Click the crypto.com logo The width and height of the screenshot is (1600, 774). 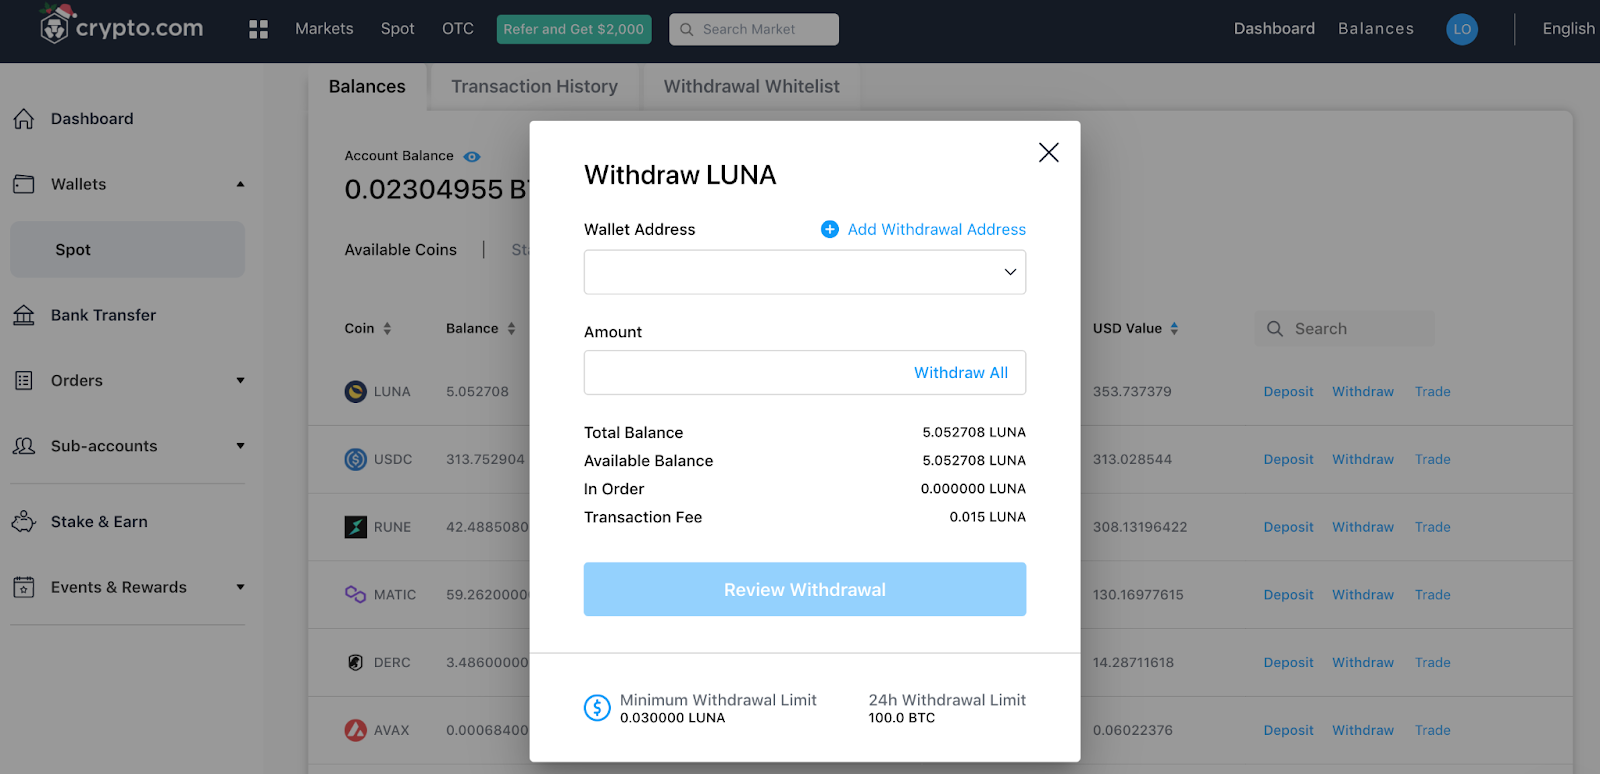click(121, 27)
